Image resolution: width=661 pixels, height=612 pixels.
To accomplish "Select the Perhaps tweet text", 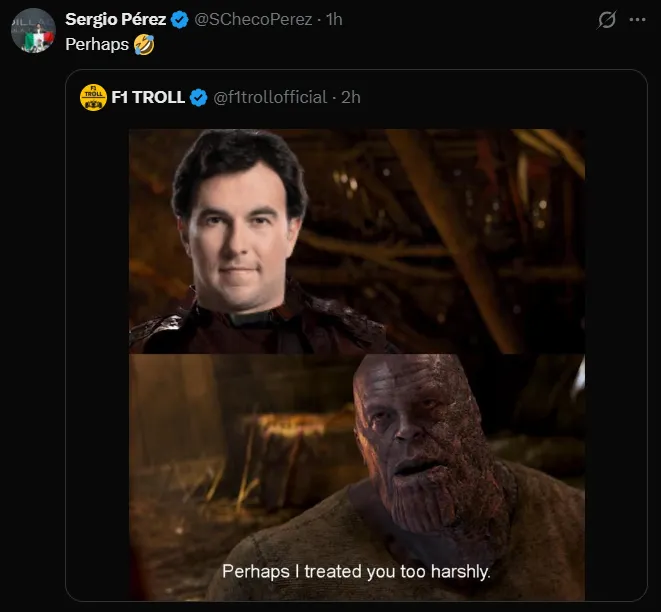I will [x=96, y=45].
